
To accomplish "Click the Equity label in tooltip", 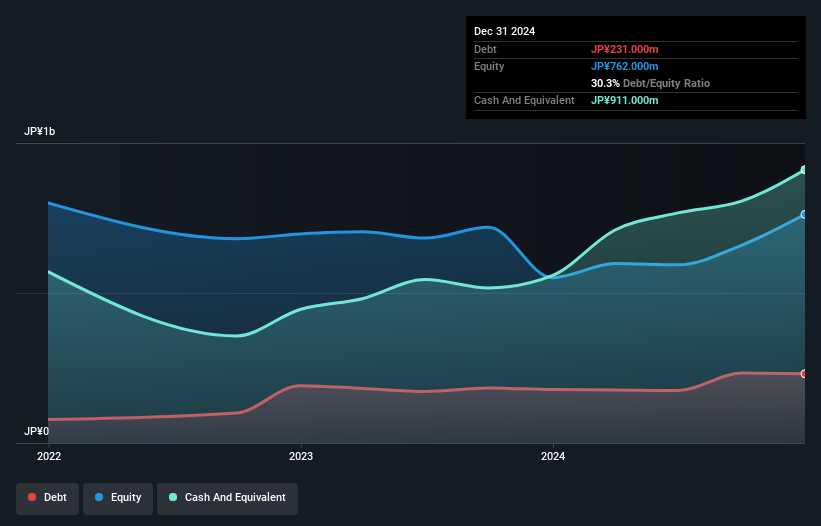I will tap(489, 66).
